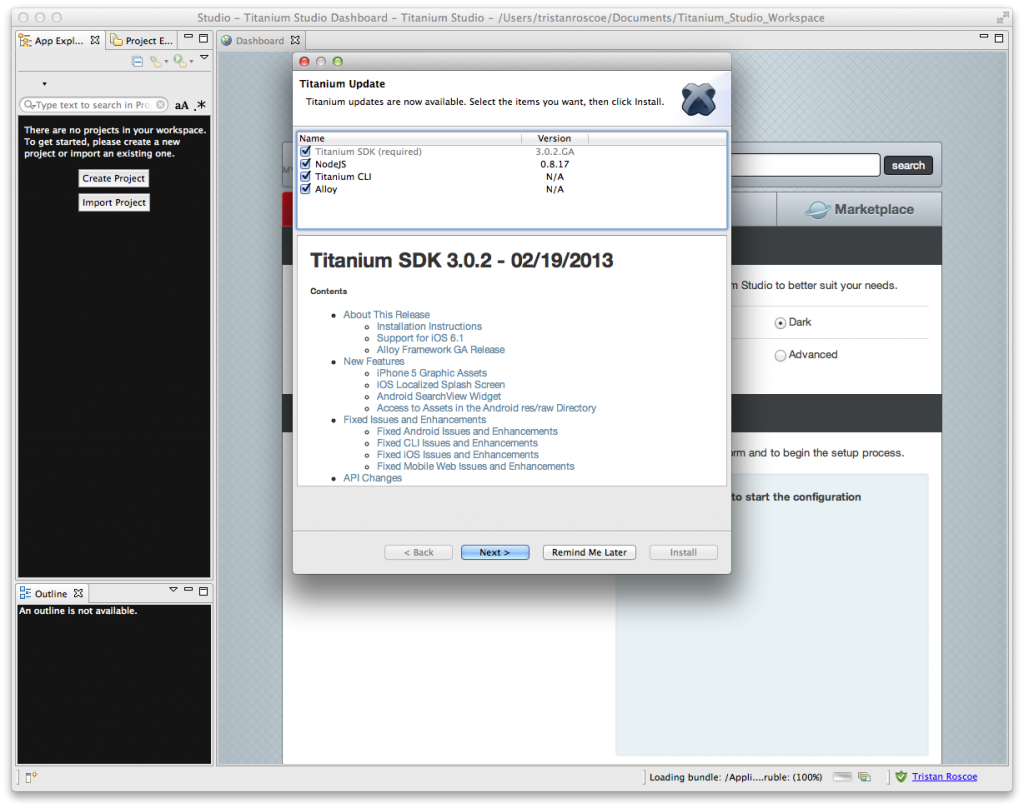Screen dimensions: 1024x808
Task: Toggle regular expression search .* icon
Action: coord(200,105)
